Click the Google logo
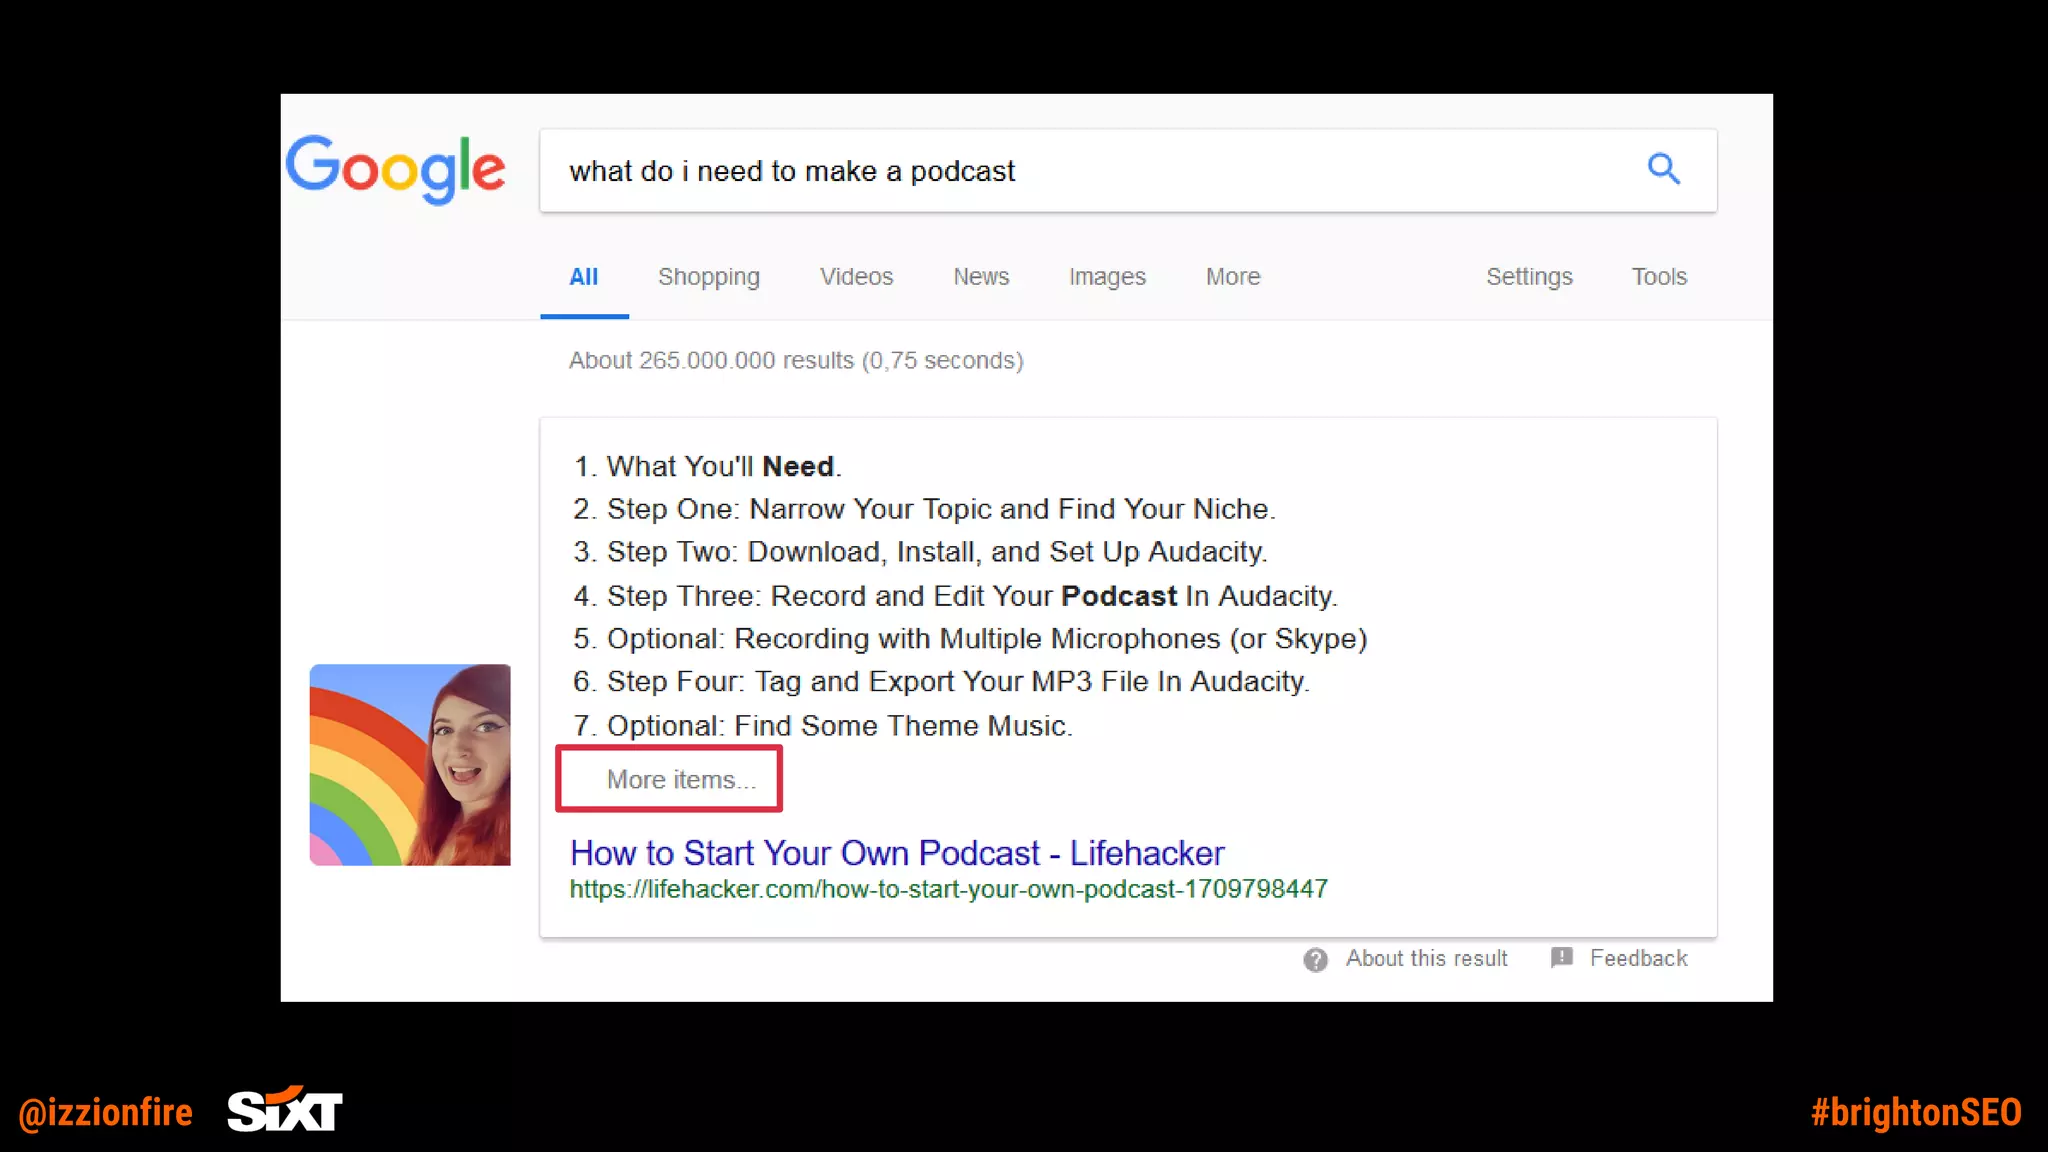Screen dimensions: 2048x1152 pos(396,168)
